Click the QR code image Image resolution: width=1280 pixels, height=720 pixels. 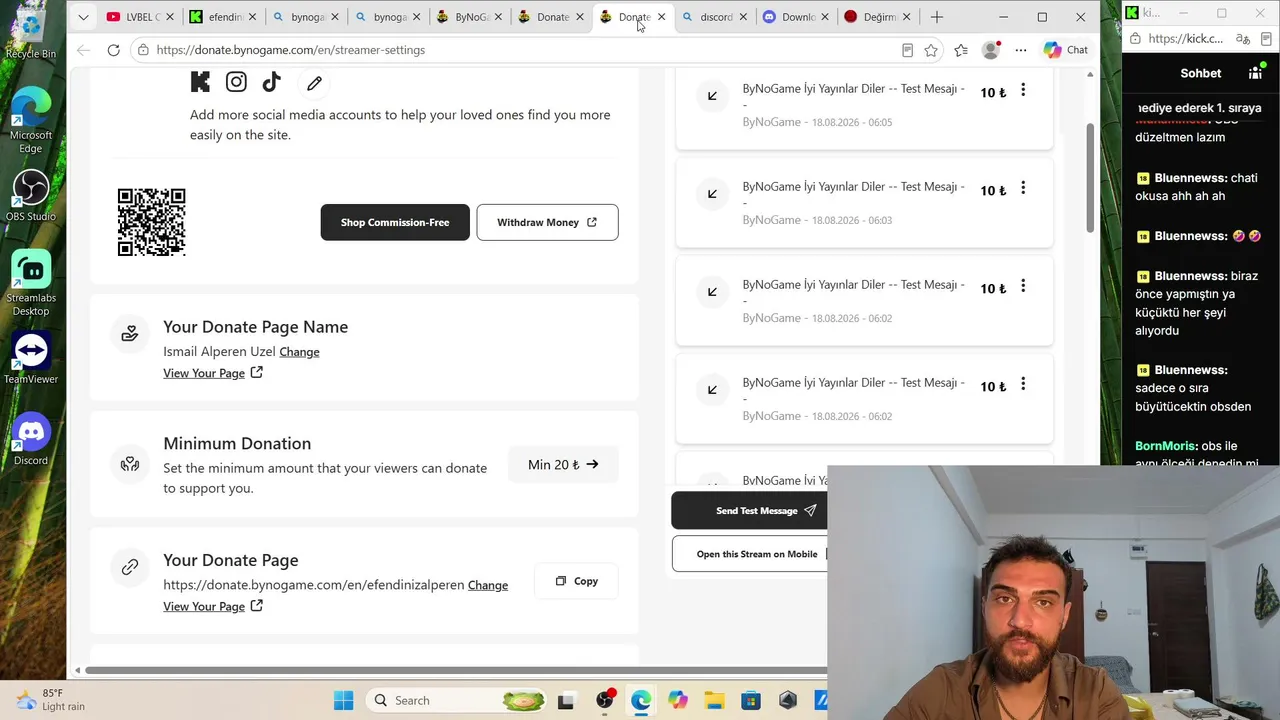point(152,222)
